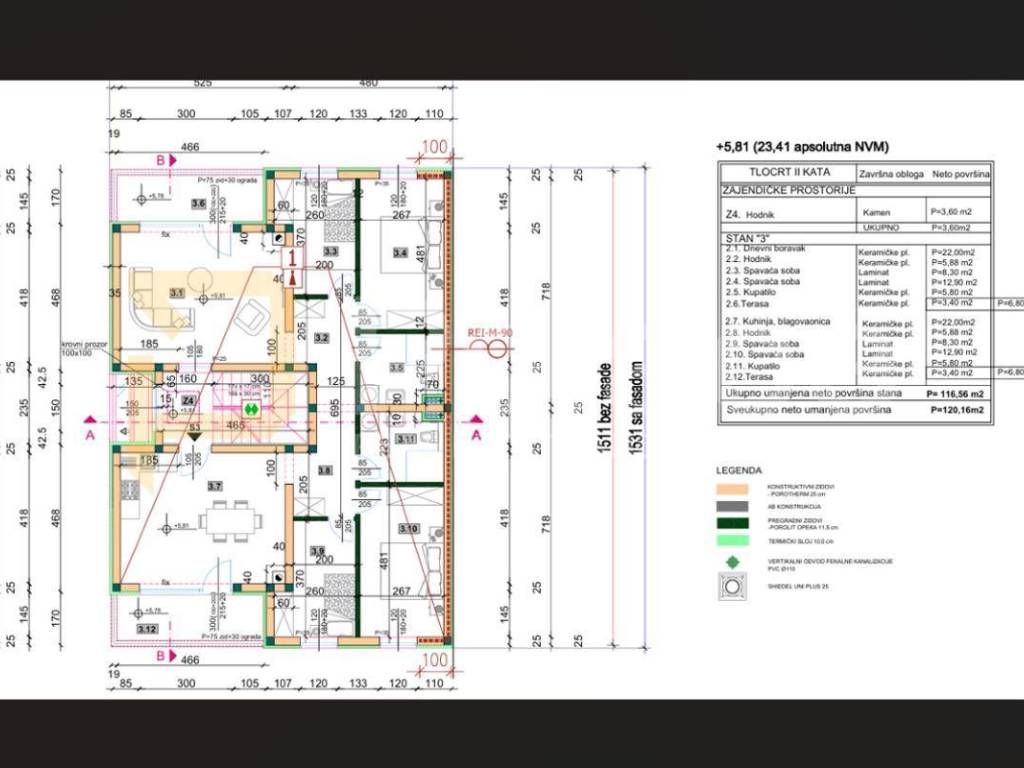Click the Z4 corridor label on the plan
The height and width of the screenshot is (768, 1024).
pos(189,401)
